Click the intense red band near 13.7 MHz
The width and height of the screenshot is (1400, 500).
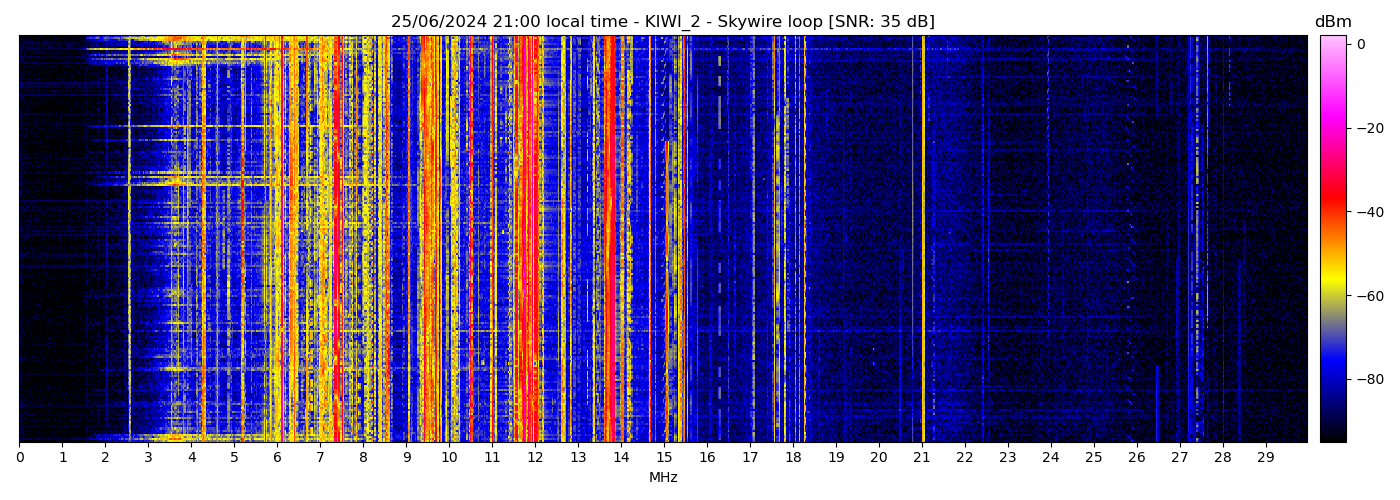pos(609,240)
